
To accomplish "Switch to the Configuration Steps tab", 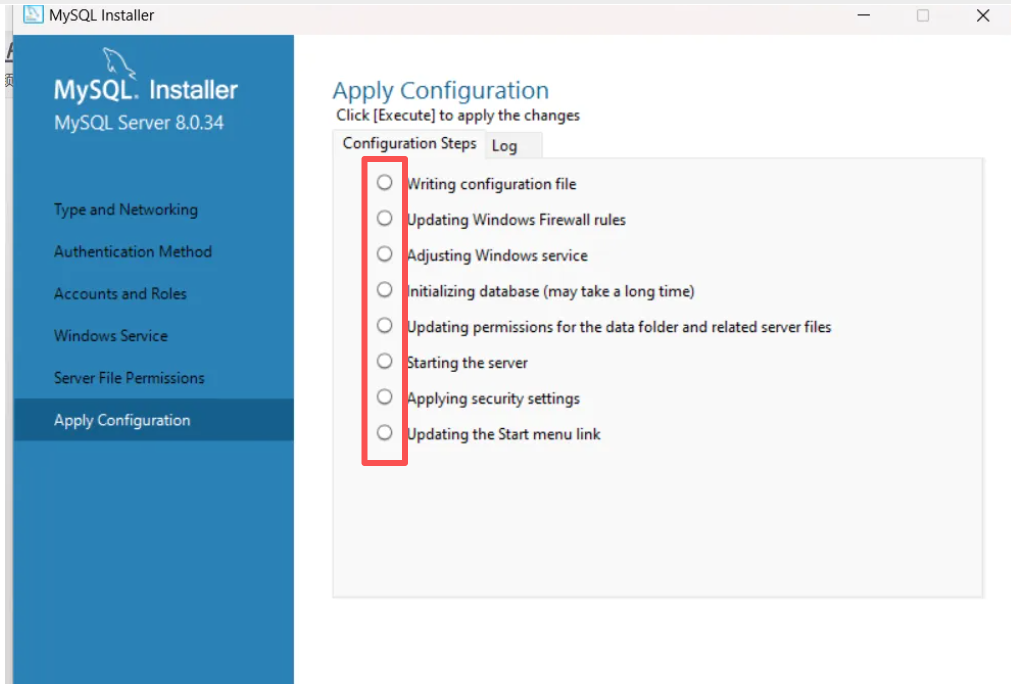I will pyautogui.click(x=409, y=143).
